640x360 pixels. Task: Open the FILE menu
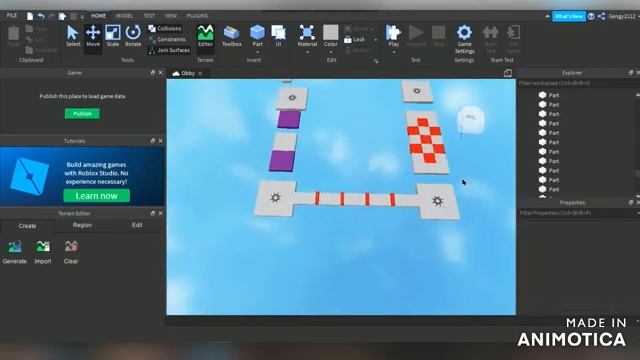click(12, 16)
